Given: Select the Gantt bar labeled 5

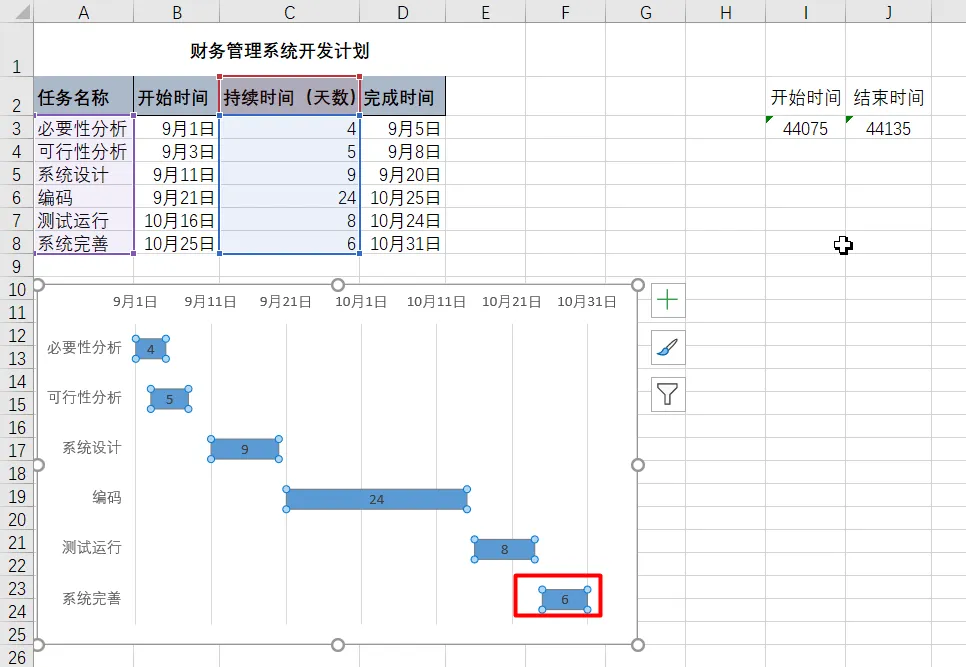Looking at the screenshot, I should click(x=169, y=399).
